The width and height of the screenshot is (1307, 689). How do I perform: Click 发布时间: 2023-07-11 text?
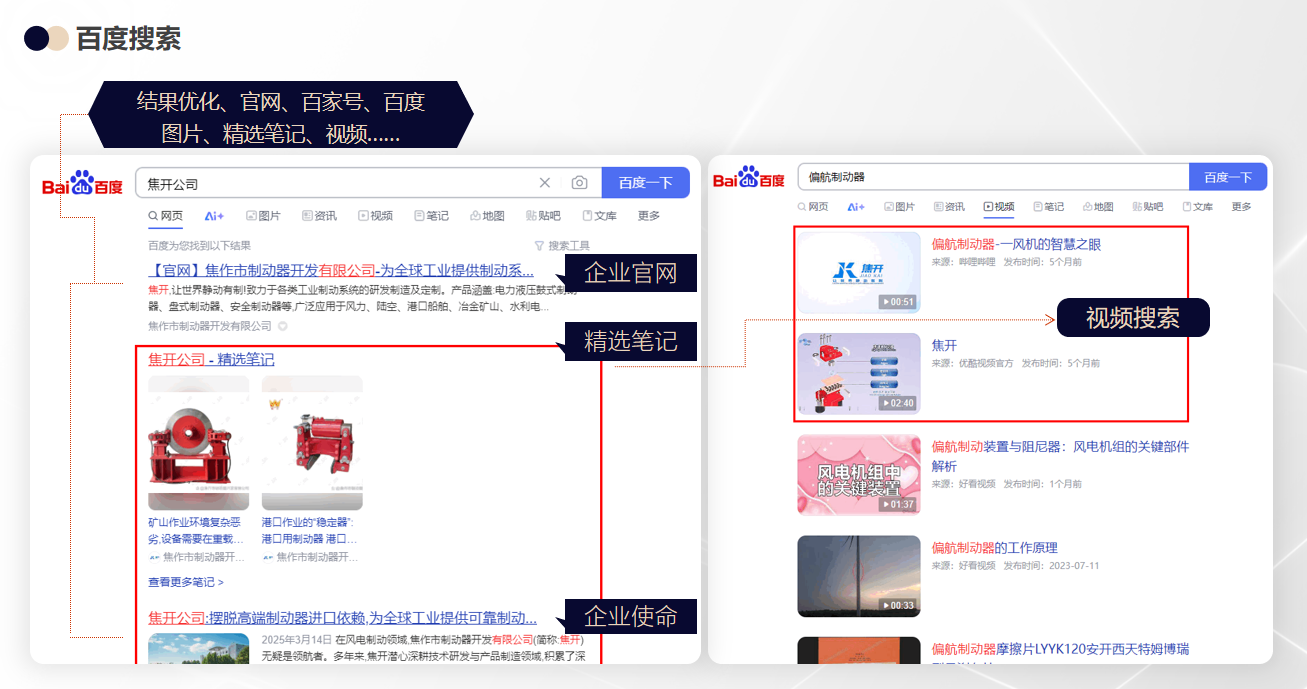click(x=1051, y=565)
